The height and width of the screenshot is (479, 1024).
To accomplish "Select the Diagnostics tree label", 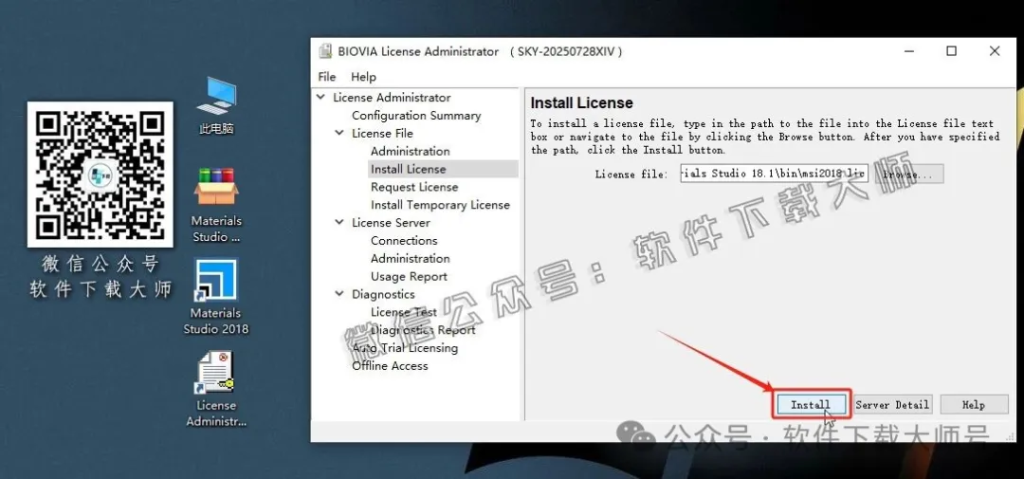I will (383, 294).
